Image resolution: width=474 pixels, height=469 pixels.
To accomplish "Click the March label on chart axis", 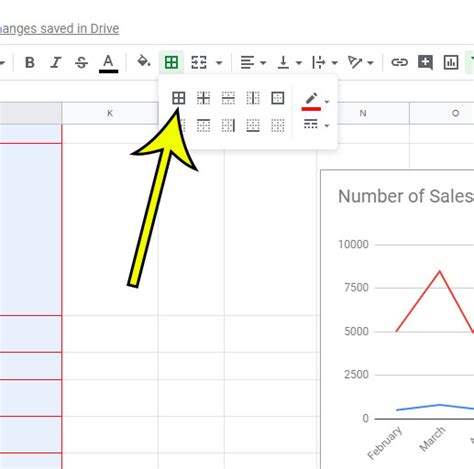I will (432, 439).
